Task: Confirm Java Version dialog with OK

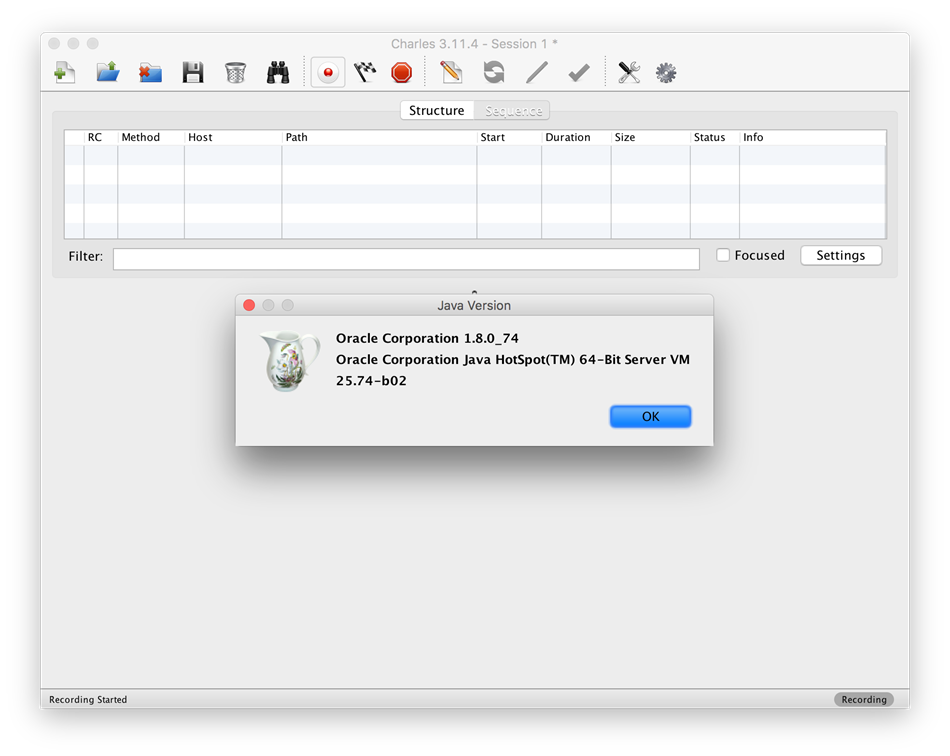Action: coord(650,417)
